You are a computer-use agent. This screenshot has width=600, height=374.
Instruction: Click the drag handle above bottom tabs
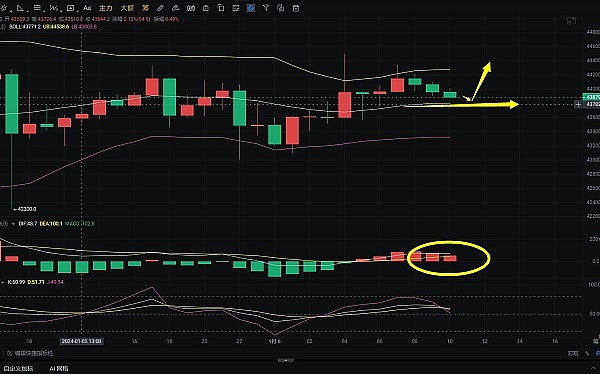286,361
